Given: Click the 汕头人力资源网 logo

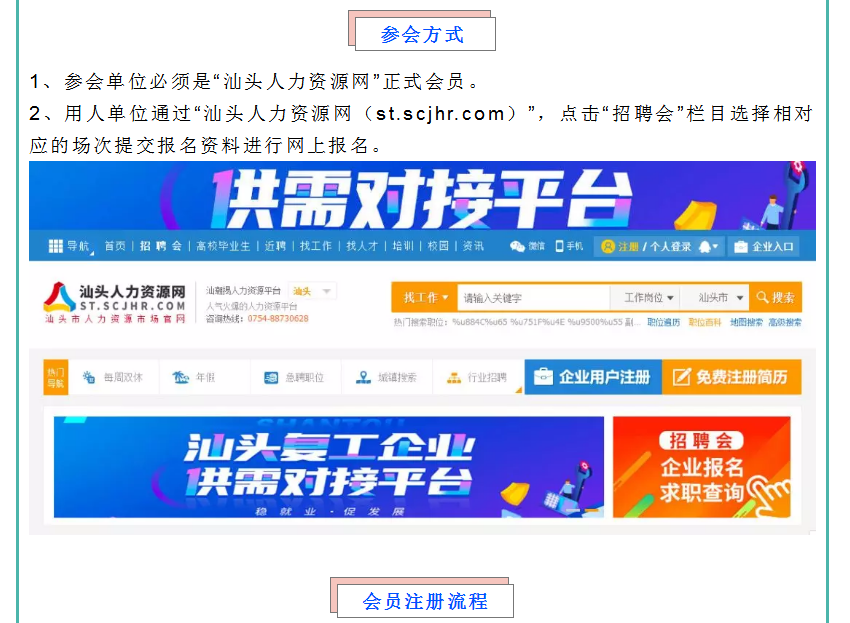Looking at the screenshot, I should click(x=115, y=303).
